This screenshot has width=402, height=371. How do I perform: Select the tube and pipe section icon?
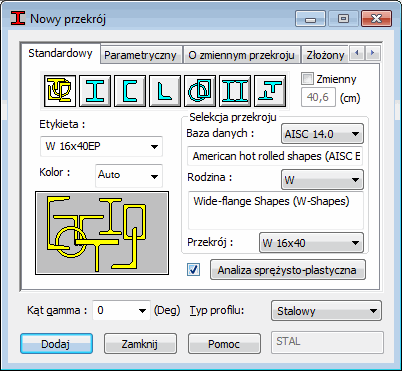(200, 91)
